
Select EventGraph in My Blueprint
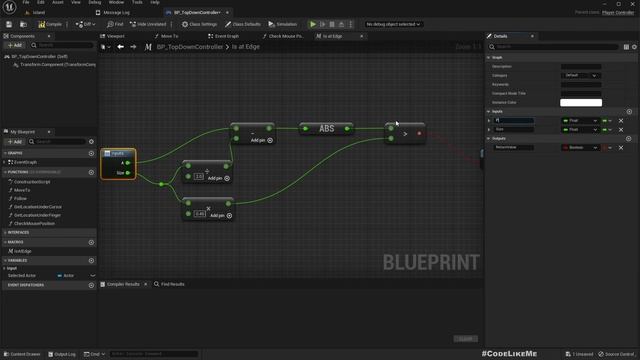[25, 162]
